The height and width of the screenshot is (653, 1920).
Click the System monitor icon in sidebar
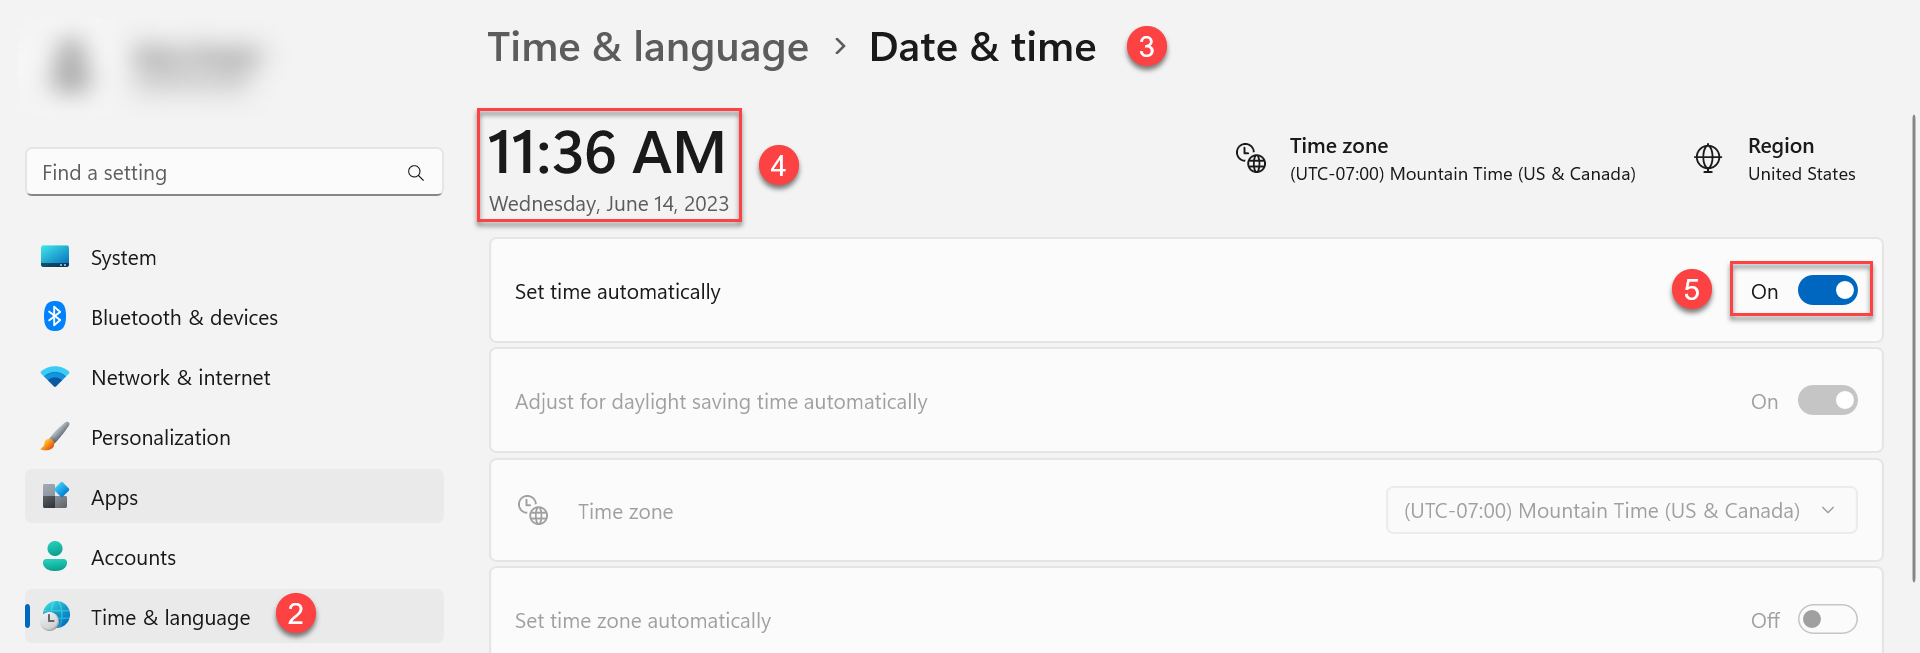(55, 257)
